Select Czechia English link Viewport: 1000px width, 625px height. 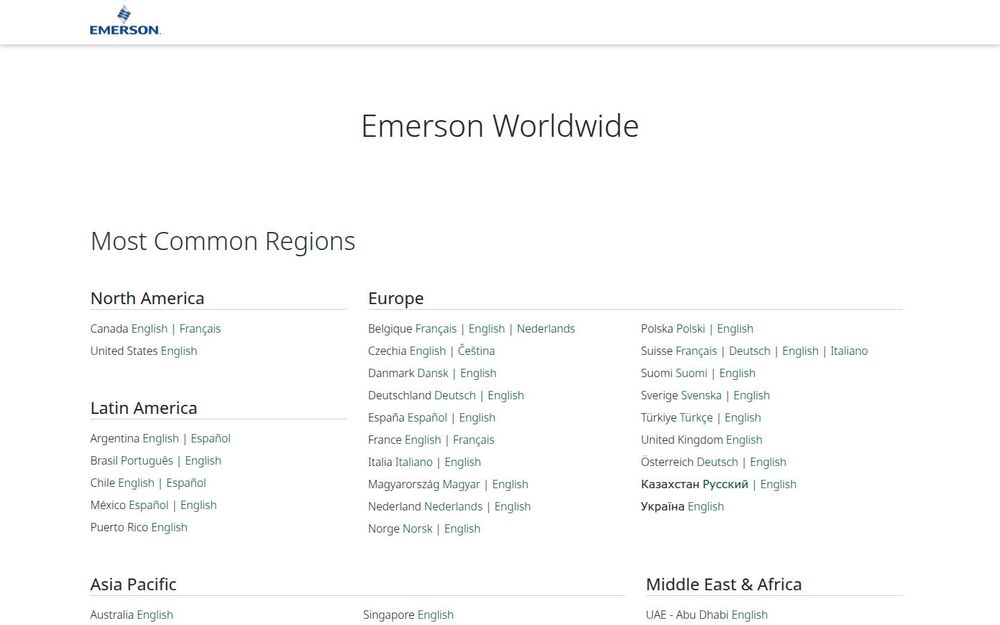[427, 351]
